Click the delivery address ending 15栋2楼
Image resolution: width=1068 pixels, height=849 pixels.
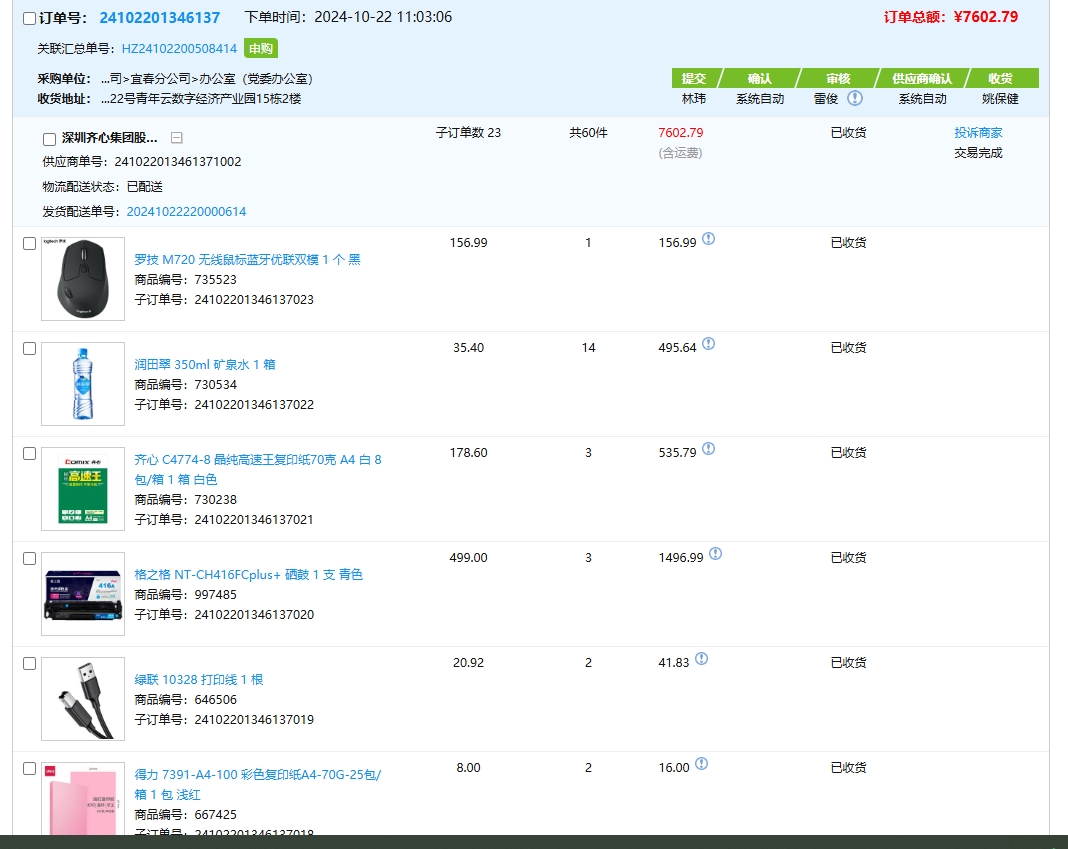click(201, 99)
